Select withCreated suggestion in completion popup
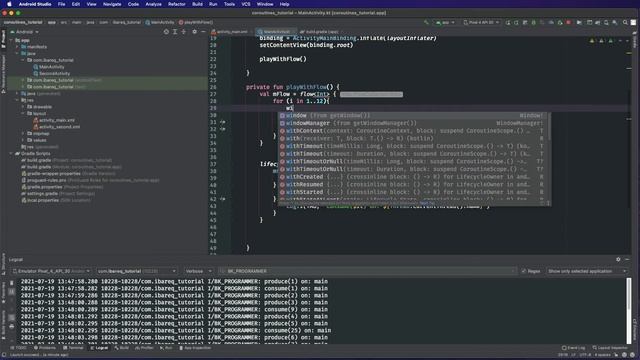This screenshot has height=360, width=640. click(x=411, y=177)
